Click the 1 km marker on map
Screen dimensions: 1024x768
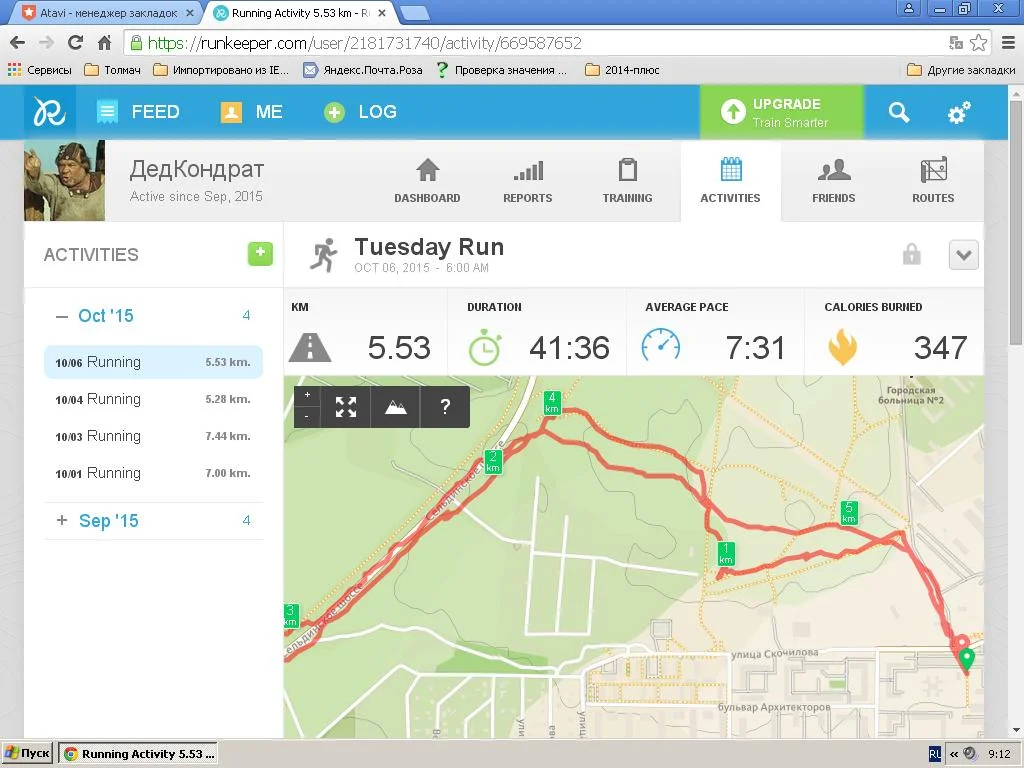tap(726, 554)
